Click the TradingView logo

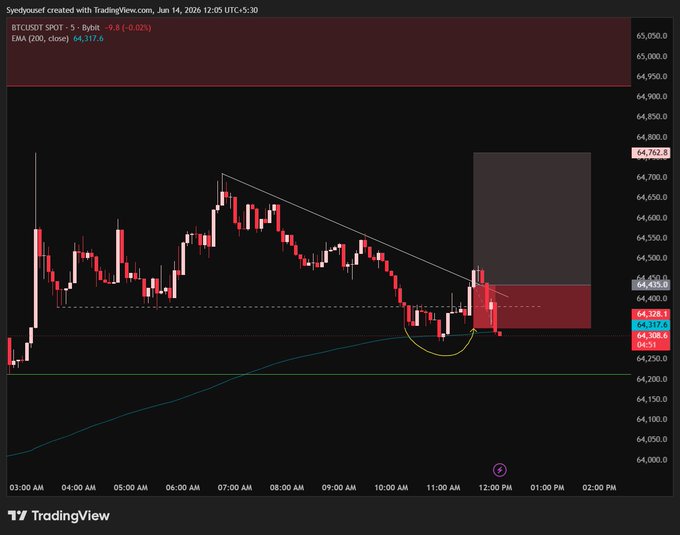59,515
